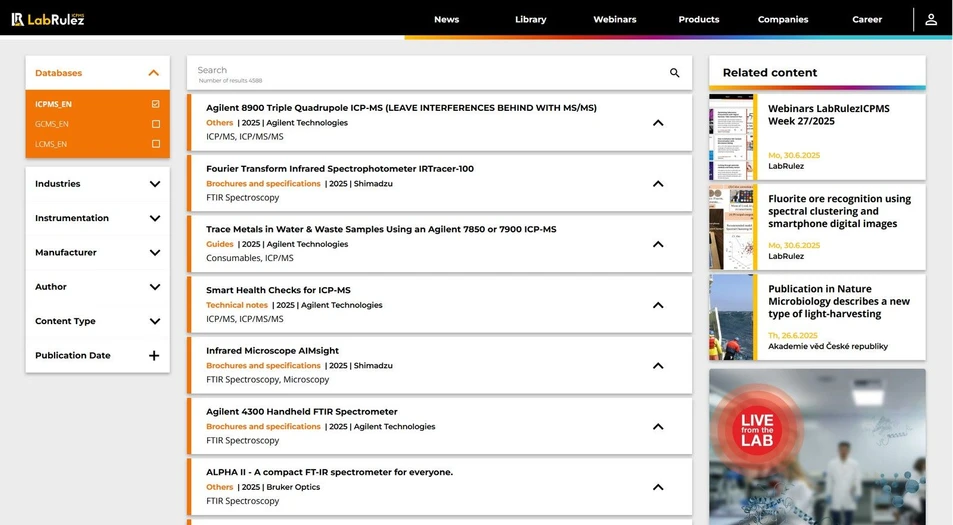The width and height of the screenshot is (953, 525).
Task: Click the Live from the Lab badge
Action: click(x=757, y=430)
